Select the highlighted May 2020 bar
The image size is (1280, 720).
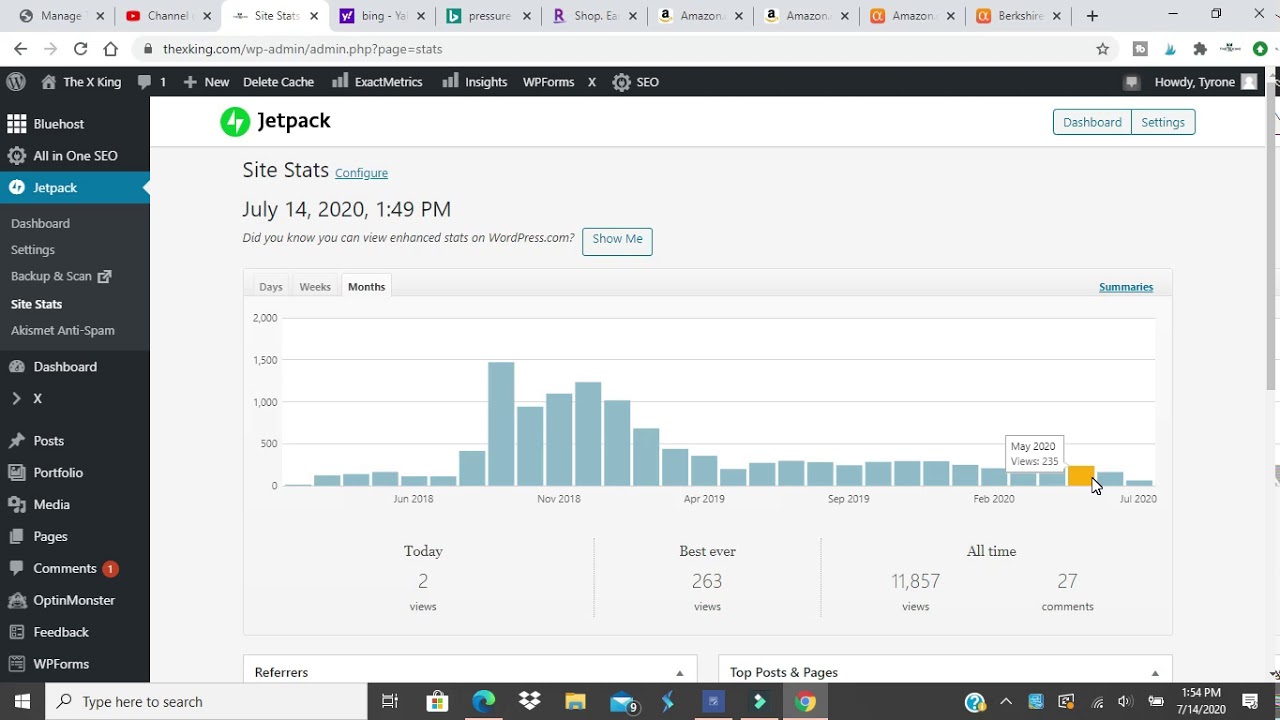(x=1081, y=476)
